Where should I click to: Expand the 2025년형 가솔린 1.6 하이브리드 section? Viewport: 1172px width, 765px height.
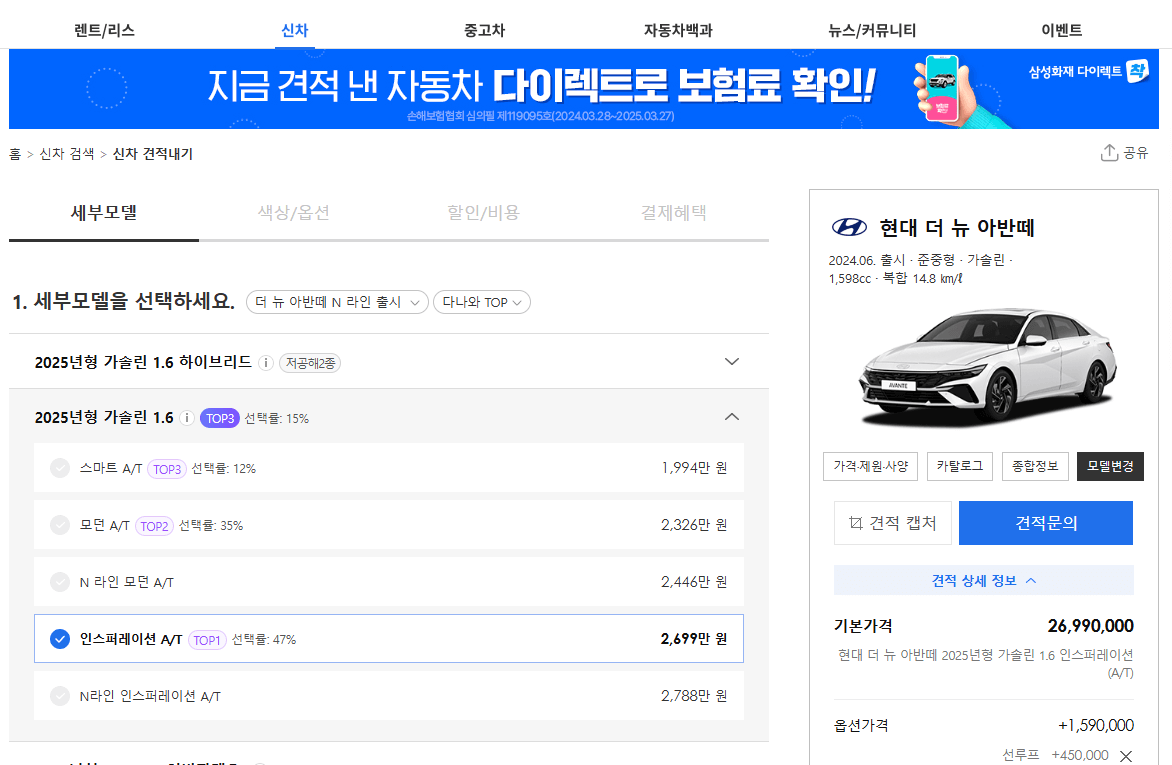[731, 362]
